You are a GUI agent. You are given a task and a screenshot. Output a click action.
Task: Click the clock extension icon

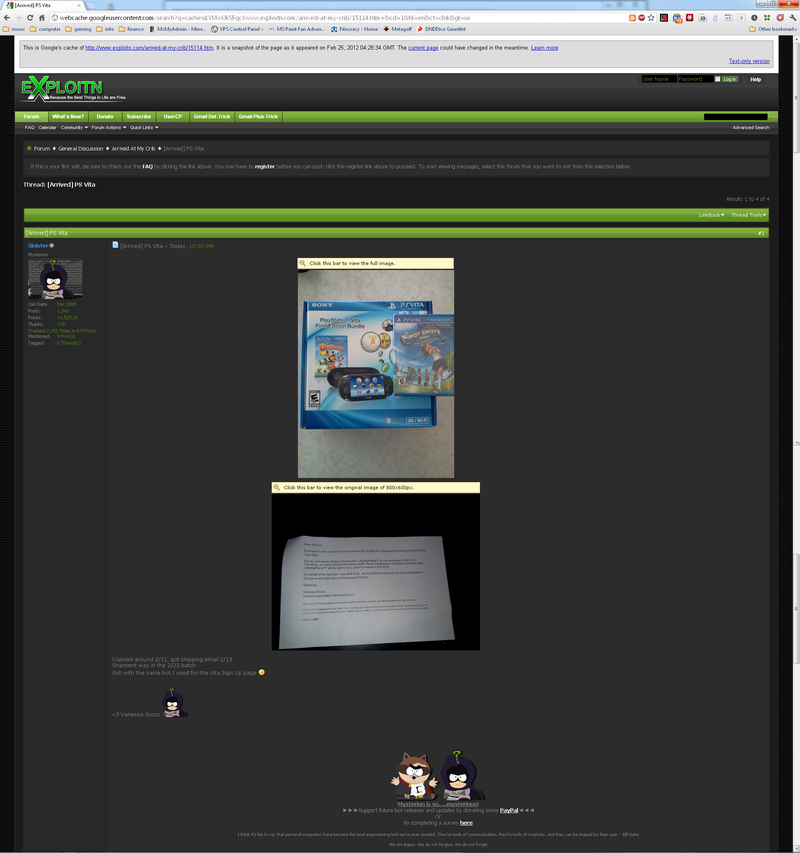754,17
